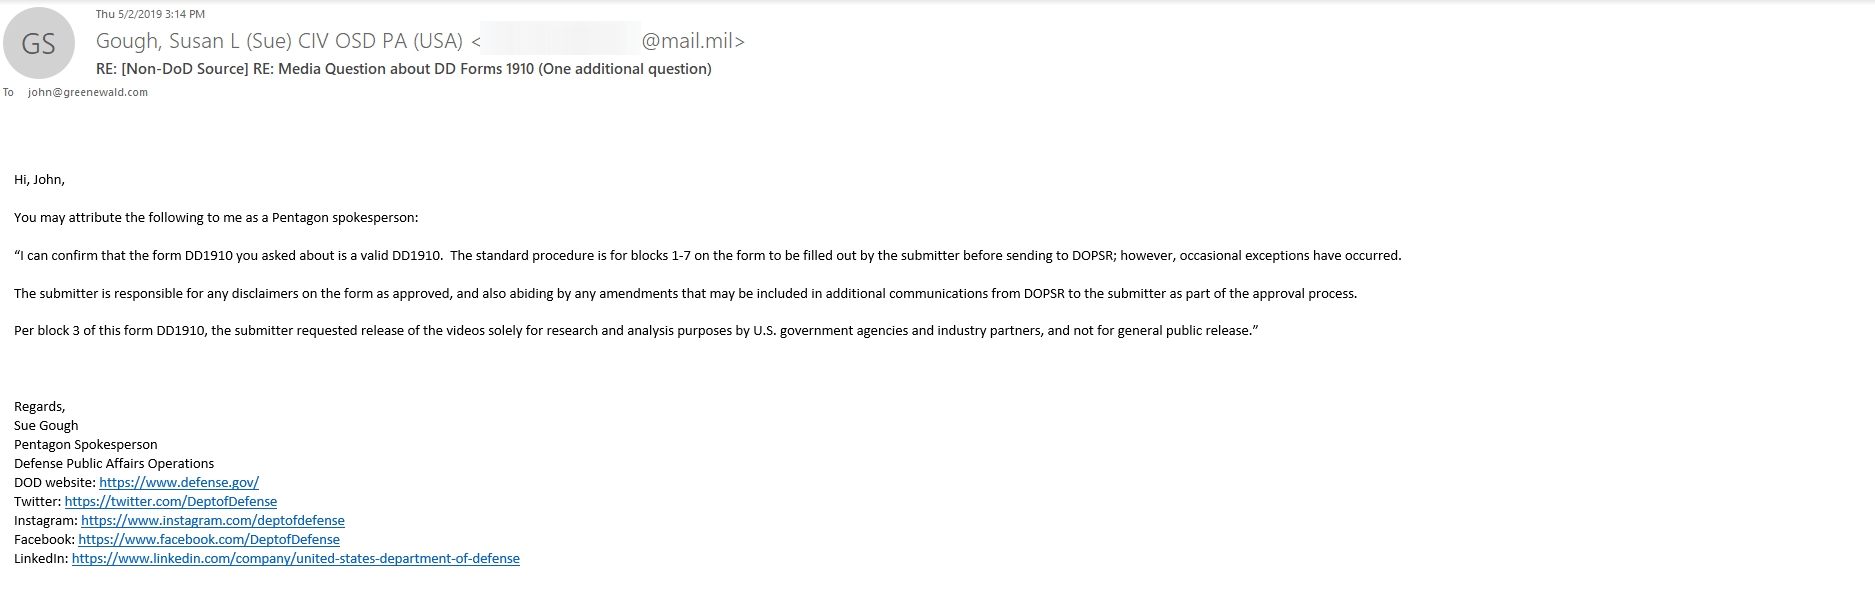
Task: Click the 'To' label before recipient
Action: [x=8, y=92]
